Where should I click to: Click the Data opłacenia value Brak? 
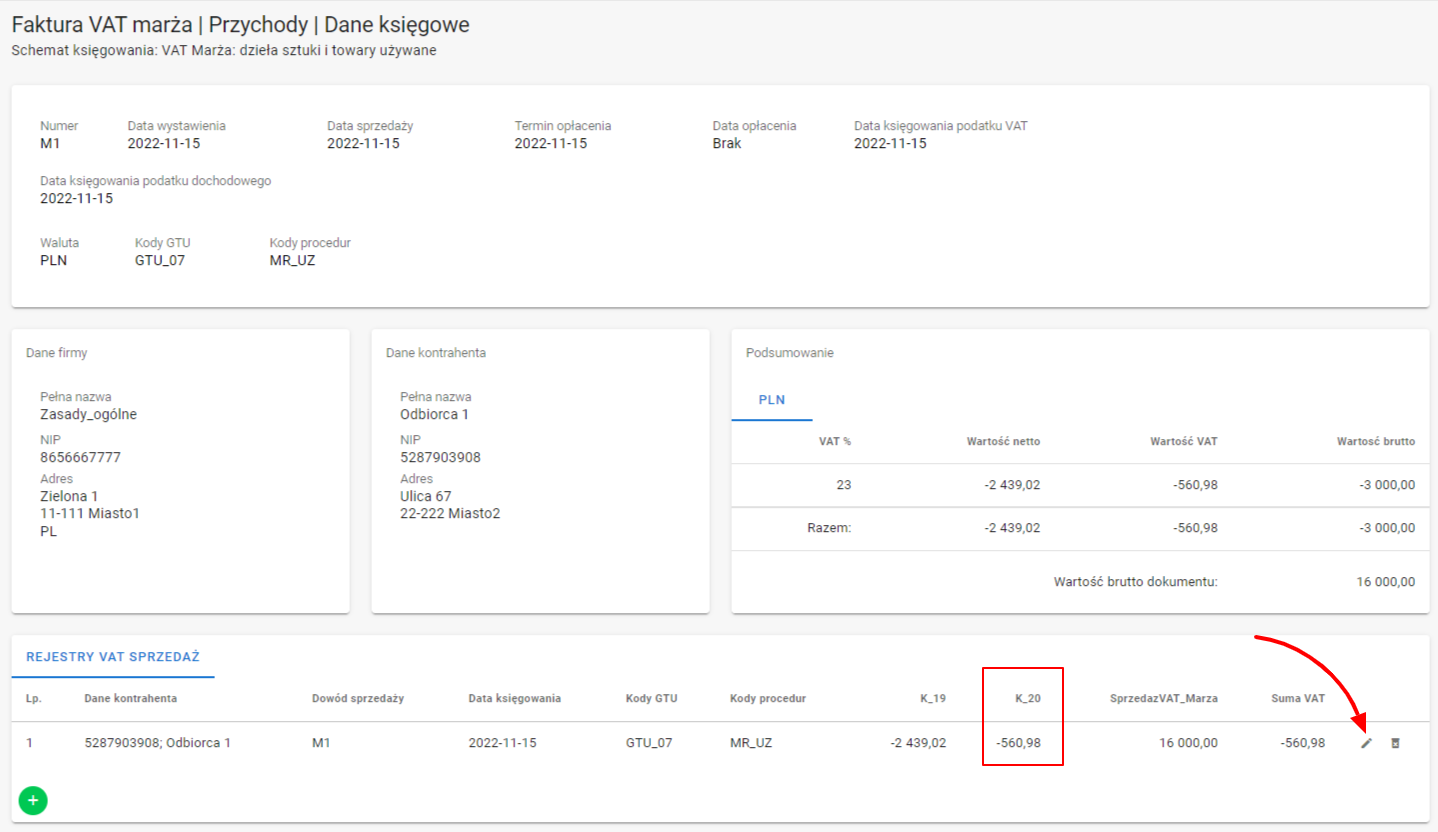click(x=727, y=144)
